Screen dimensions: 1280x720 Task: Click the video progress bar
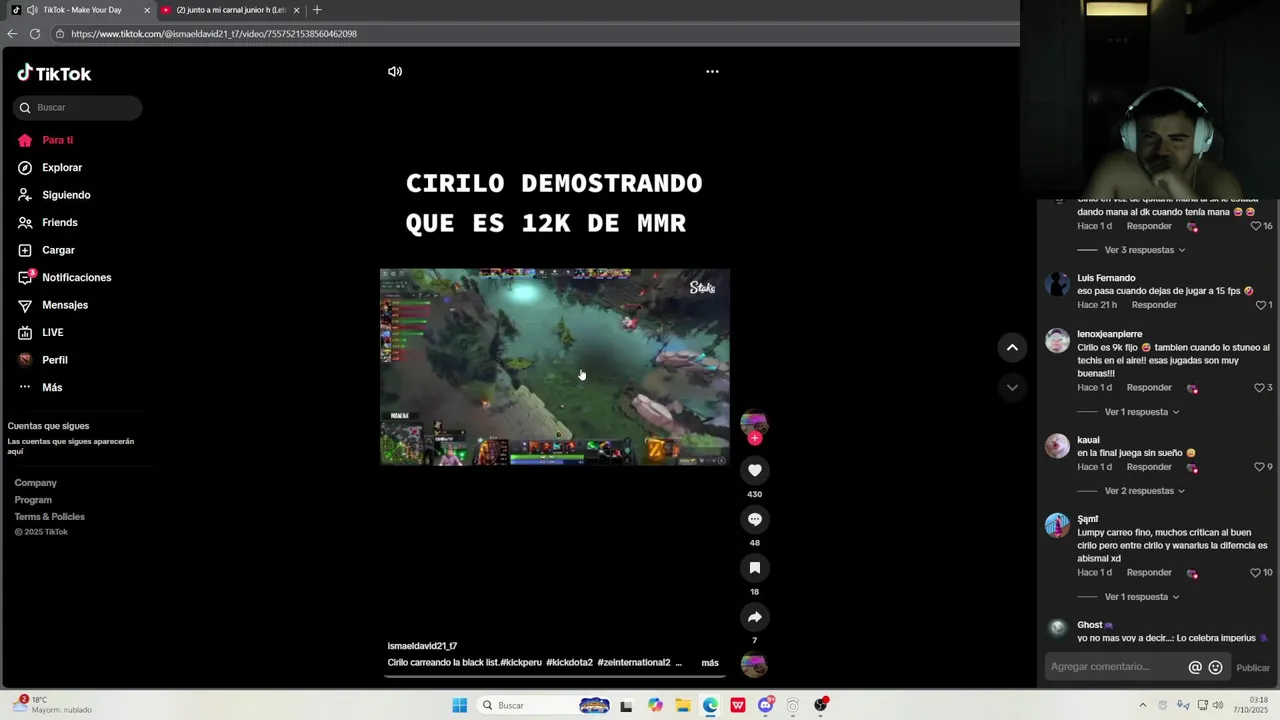coord(554,676)
